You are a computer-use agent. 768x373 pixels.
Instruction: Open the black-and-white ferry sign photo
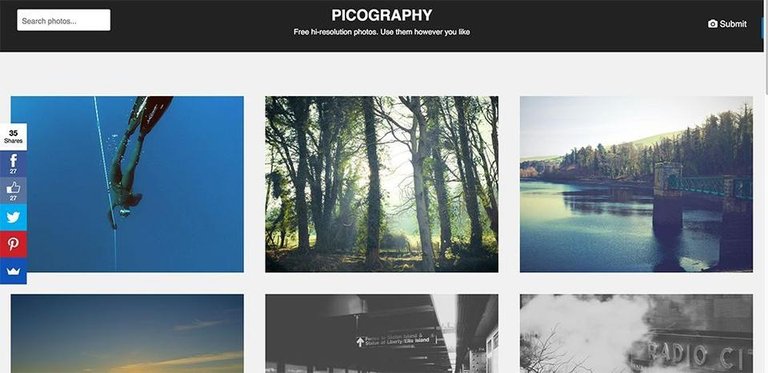(382, 333)
